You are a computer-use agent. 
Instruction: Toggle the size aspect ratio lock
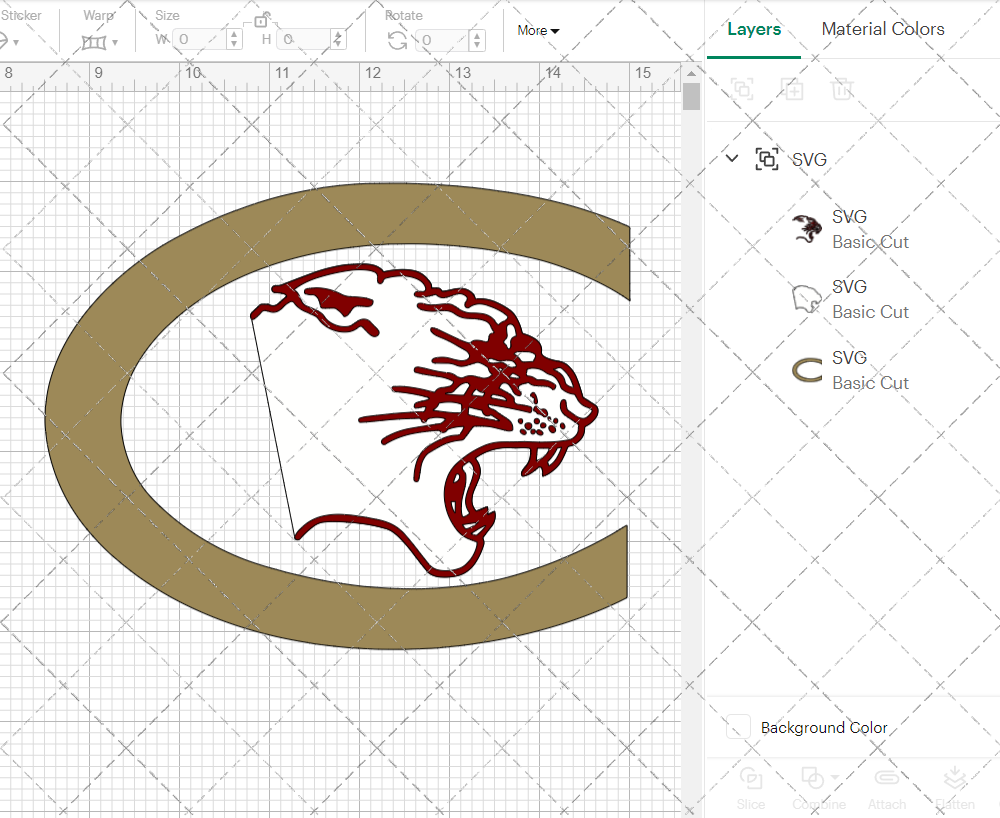tap(261, 20)
